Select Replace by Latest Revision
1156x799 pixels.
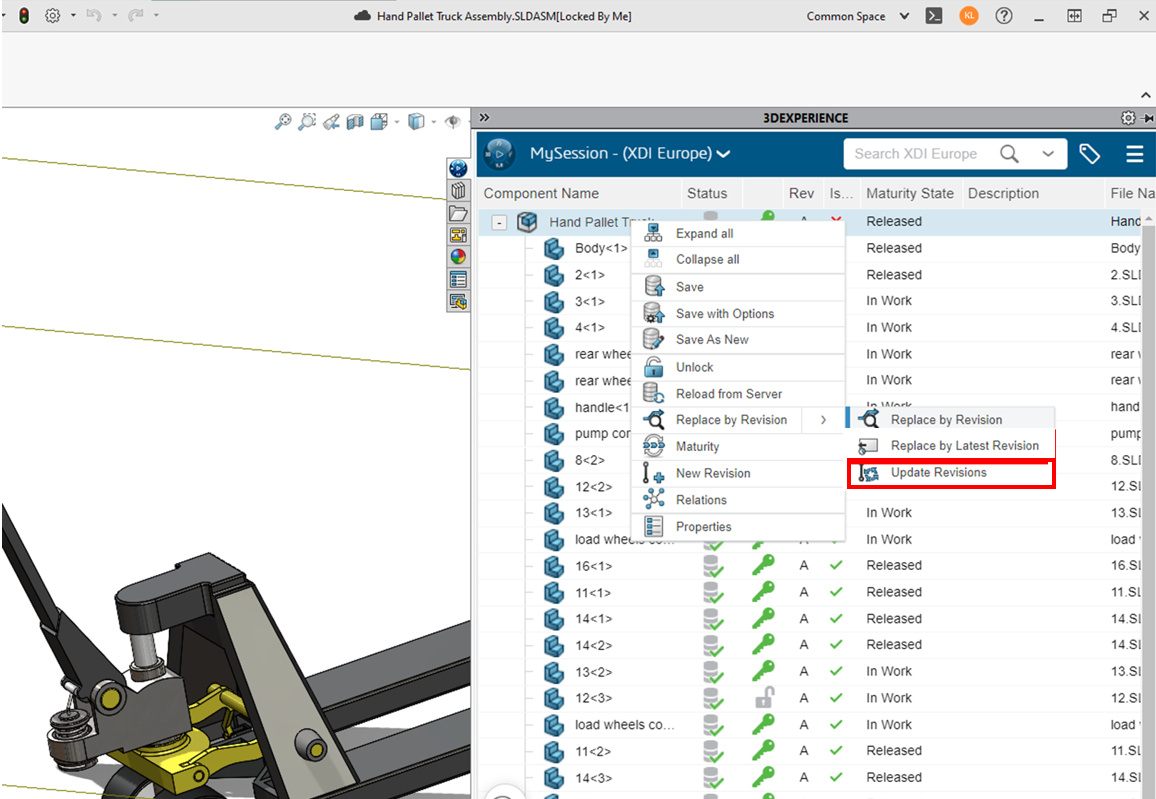(x=964, y=446)
